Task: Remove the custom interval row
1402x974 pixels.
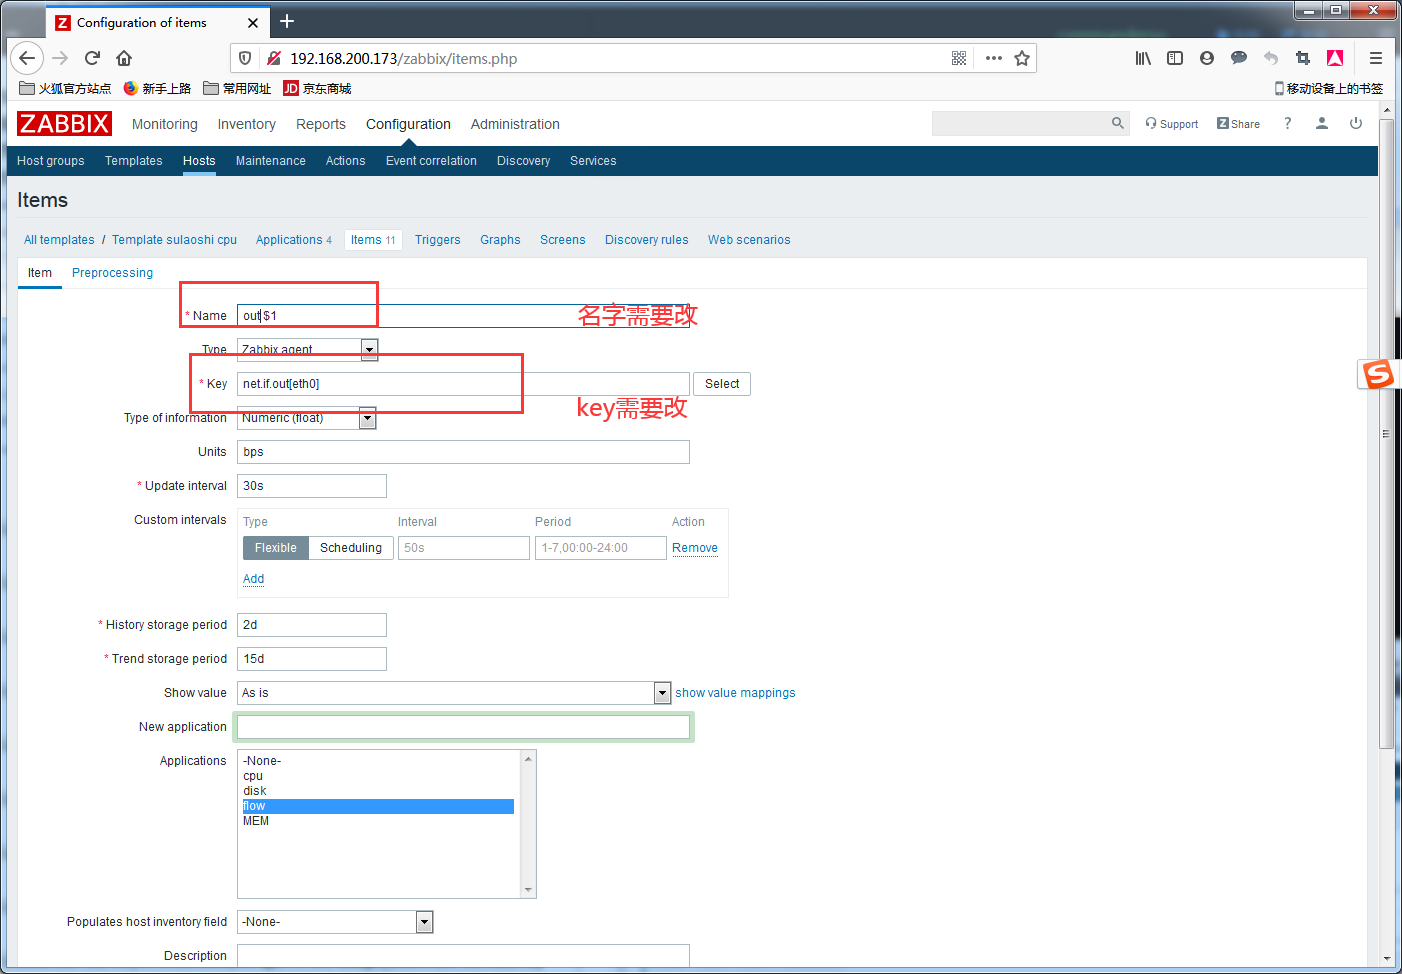Action: tap(695, 548)
